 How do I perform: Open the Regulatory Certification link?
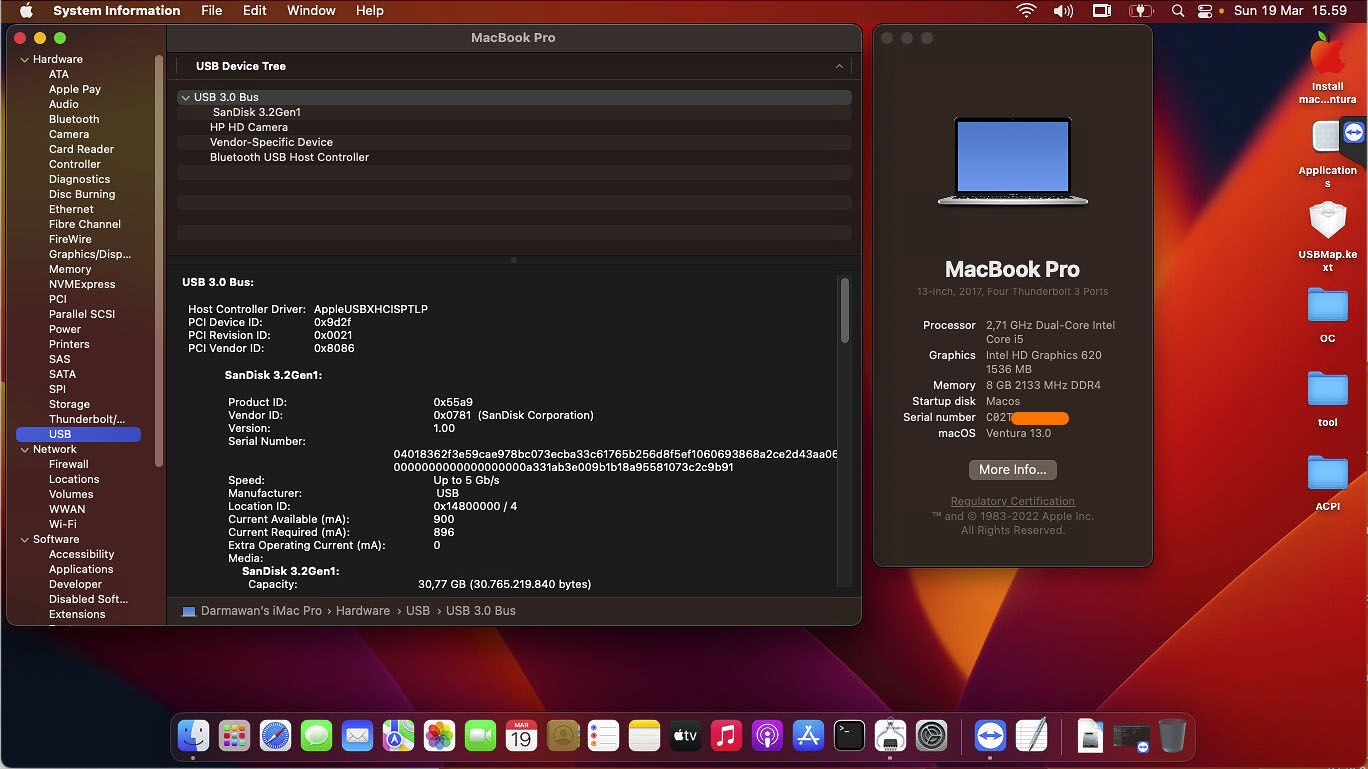(1012, 501)
